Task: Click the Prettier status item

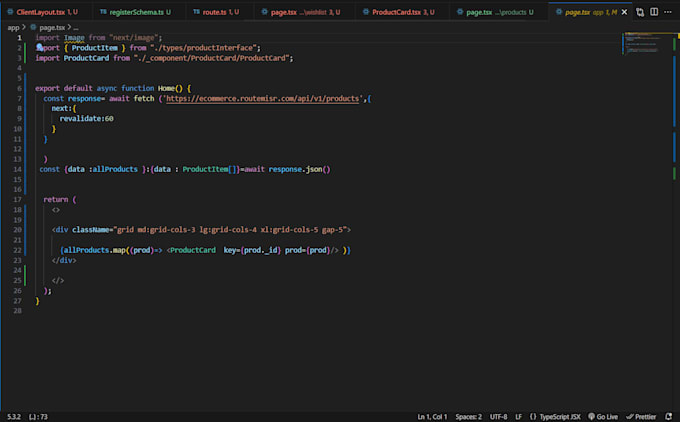Action: 641,417
